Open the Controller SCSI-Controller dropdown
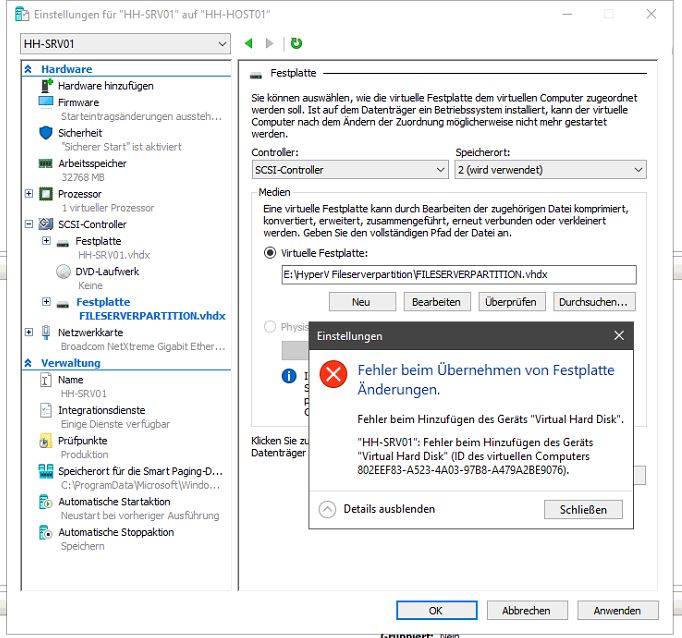Screen dimensions: 682x638 pyautogui.click(x=350, y=170)
